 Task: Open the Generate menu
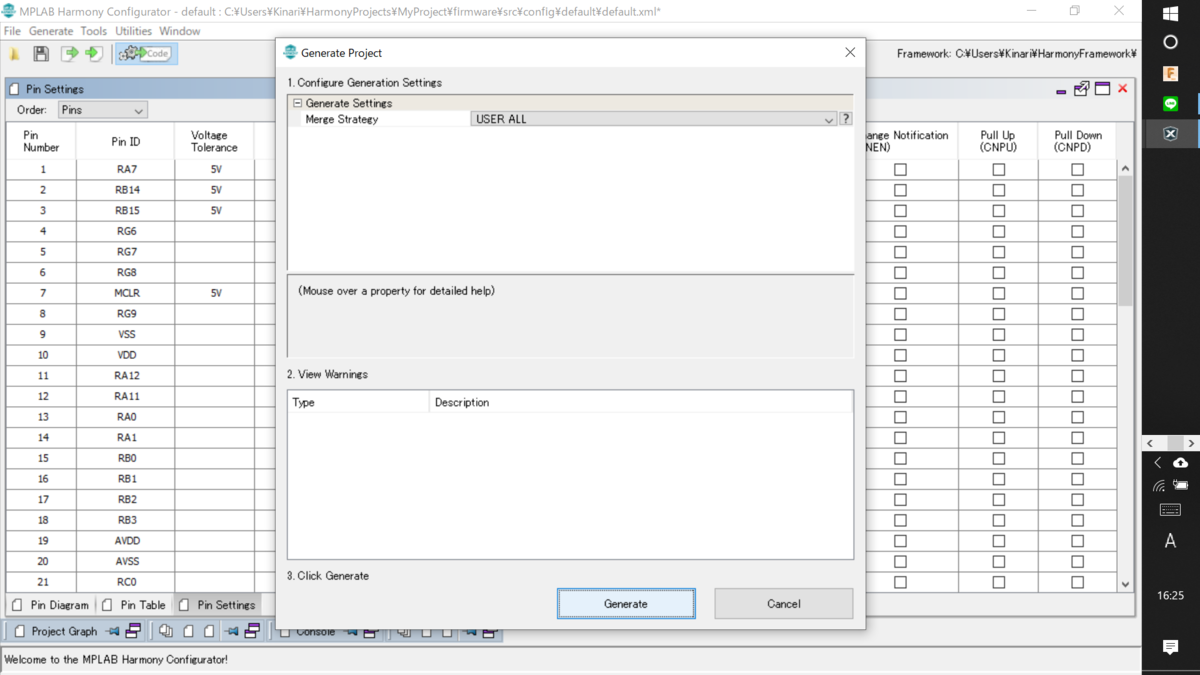[51, 31]
